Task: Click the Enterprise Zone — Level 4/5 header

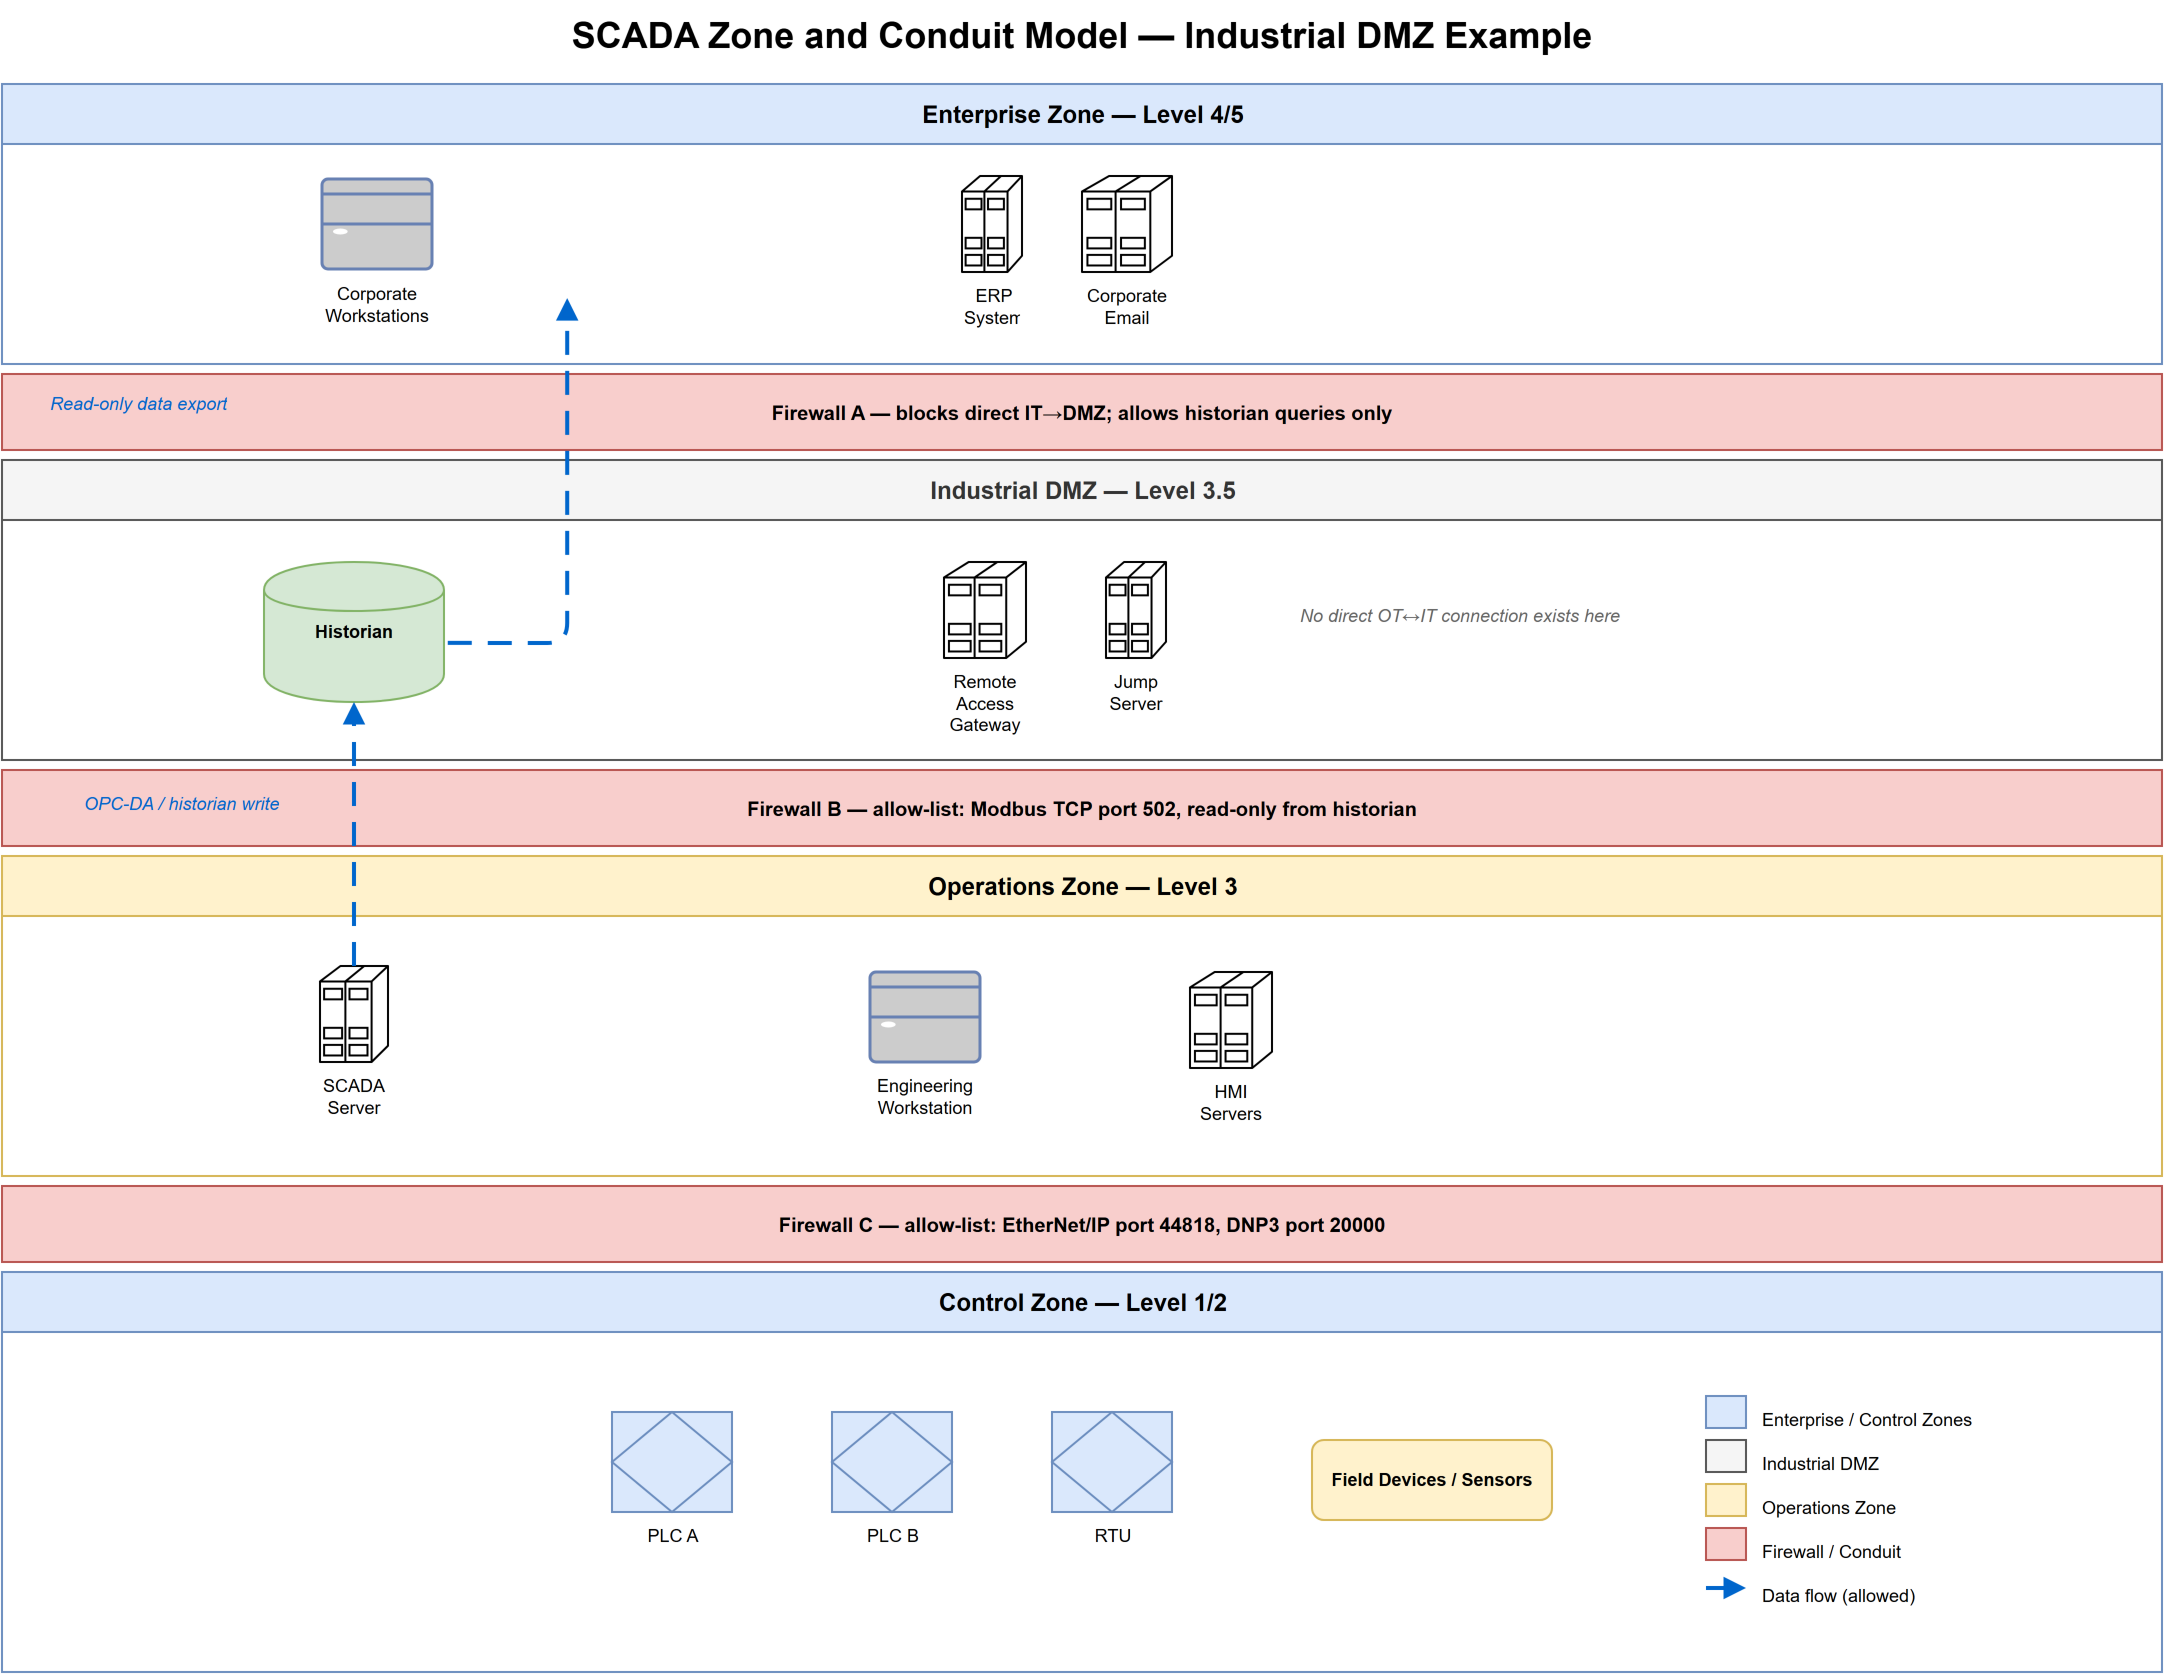Action: pyautogui.click(x=1082, y=114)
